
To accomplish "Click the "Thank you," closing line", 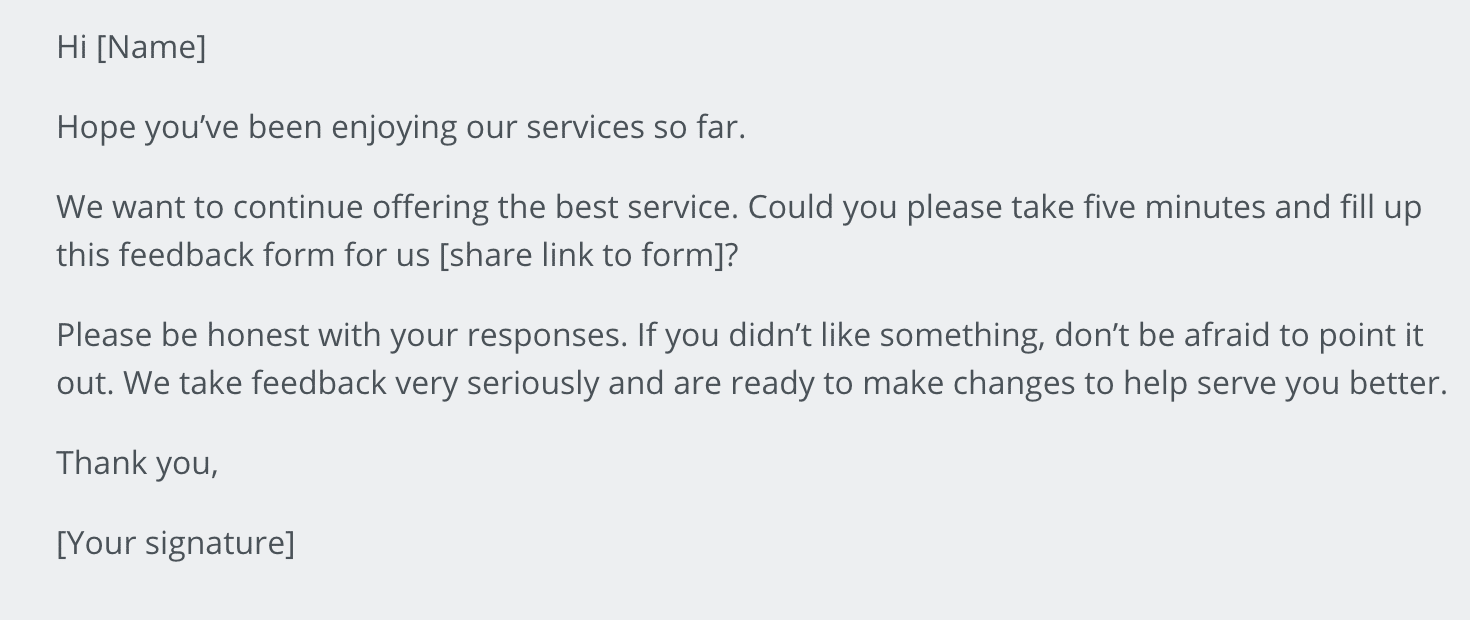I will coord(137,463).
